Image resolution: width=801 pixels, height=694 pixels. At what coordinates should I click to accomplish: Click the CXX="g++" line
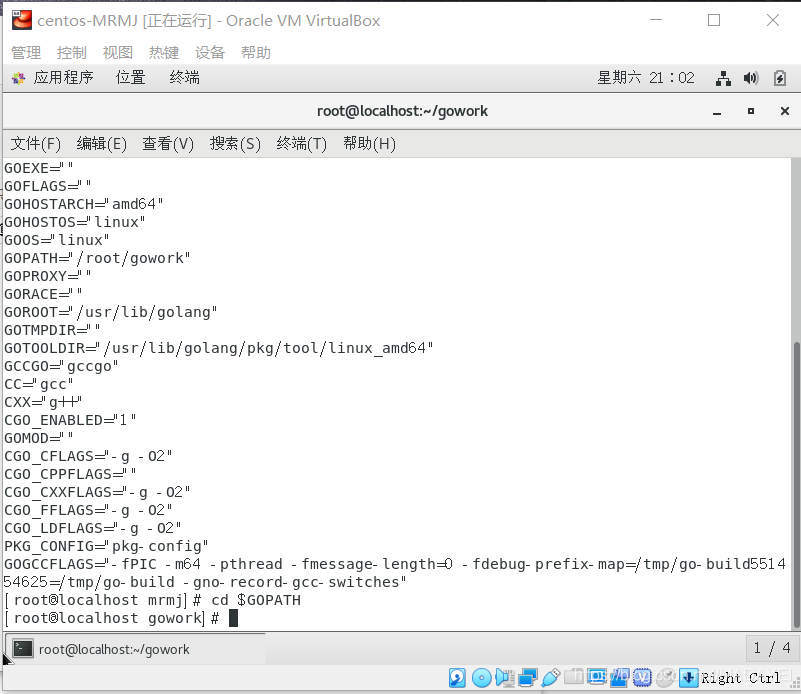tap(43, 402)
